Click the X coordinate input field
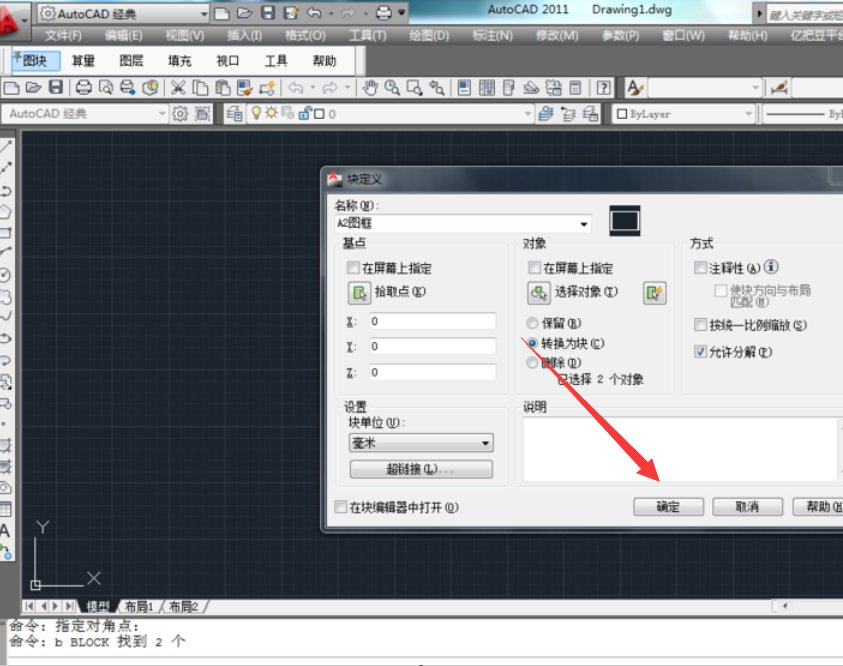The width and height of the screenshot is (843, 666). point(431,321)
